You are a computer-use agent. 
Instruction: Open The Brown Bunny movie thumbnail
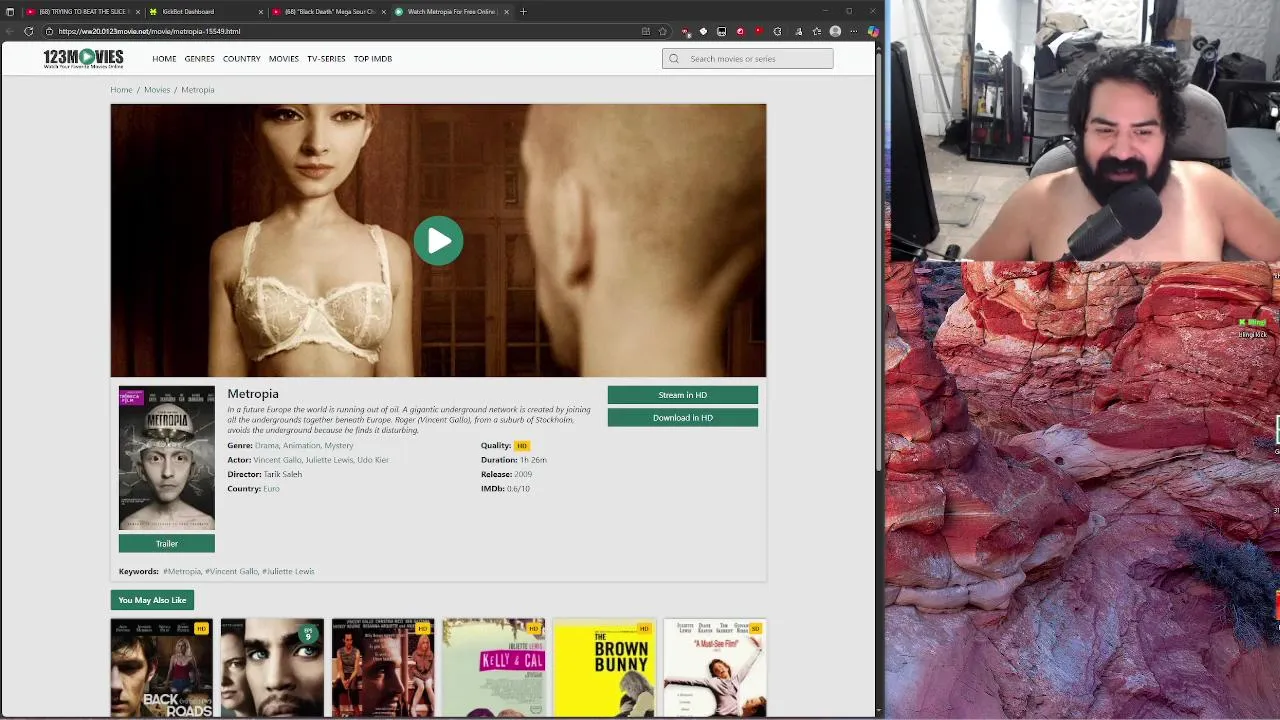click(x=605, y=667)
